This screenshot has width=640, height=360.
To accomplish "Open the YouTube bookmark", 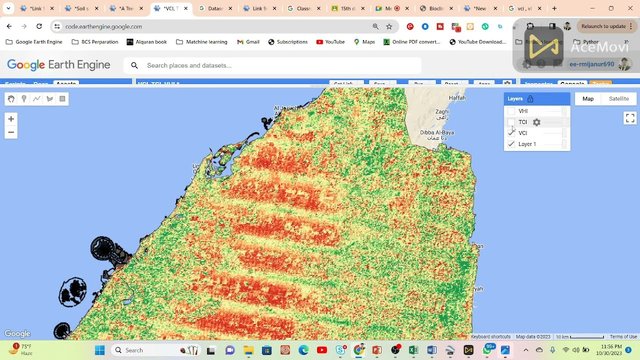I will coord(330,42).
